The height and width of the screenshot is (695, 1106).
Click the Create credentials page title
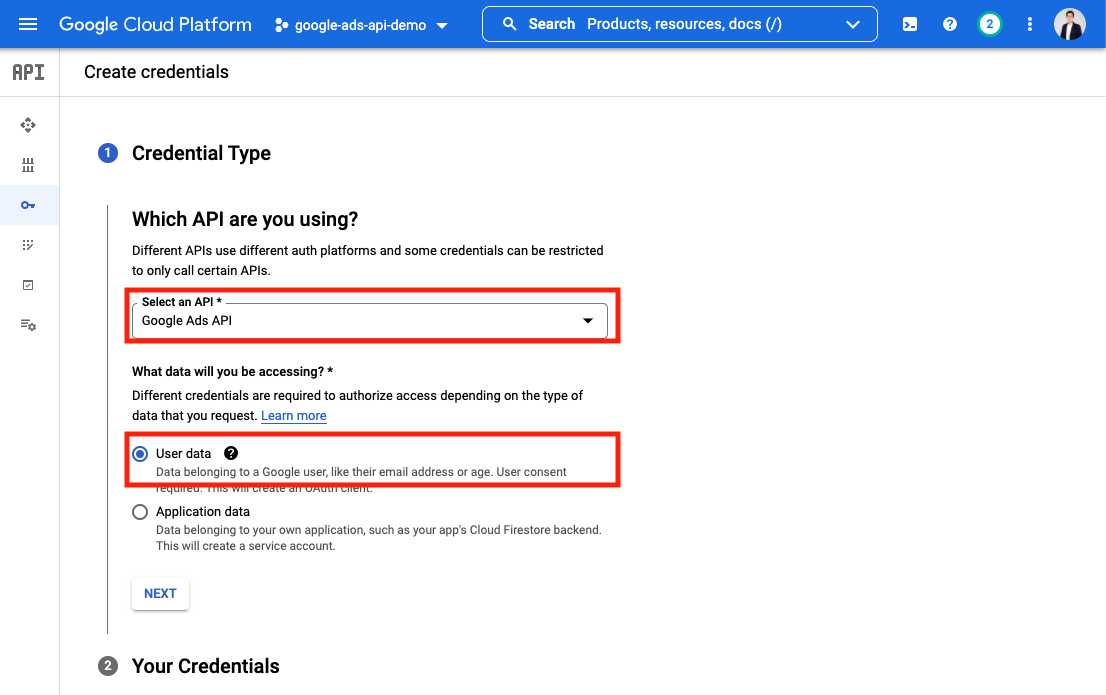tap(157, 72)
